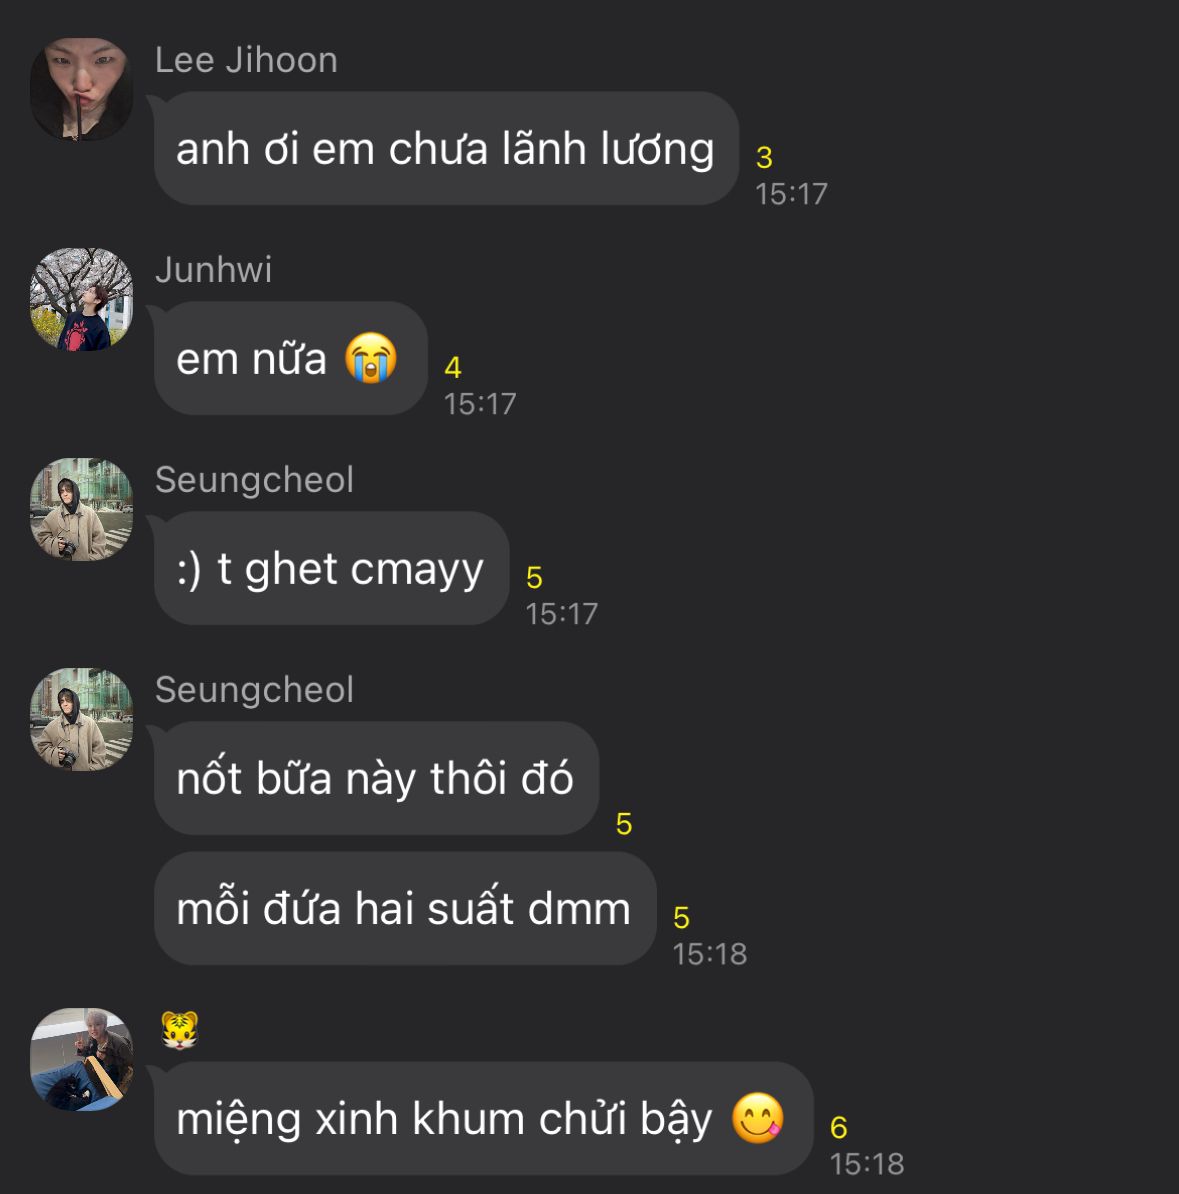Select the 'mỗi đứa hai suất dmm' bubble
This screenshot has width=1179, height=1194.
click(405, 908)
